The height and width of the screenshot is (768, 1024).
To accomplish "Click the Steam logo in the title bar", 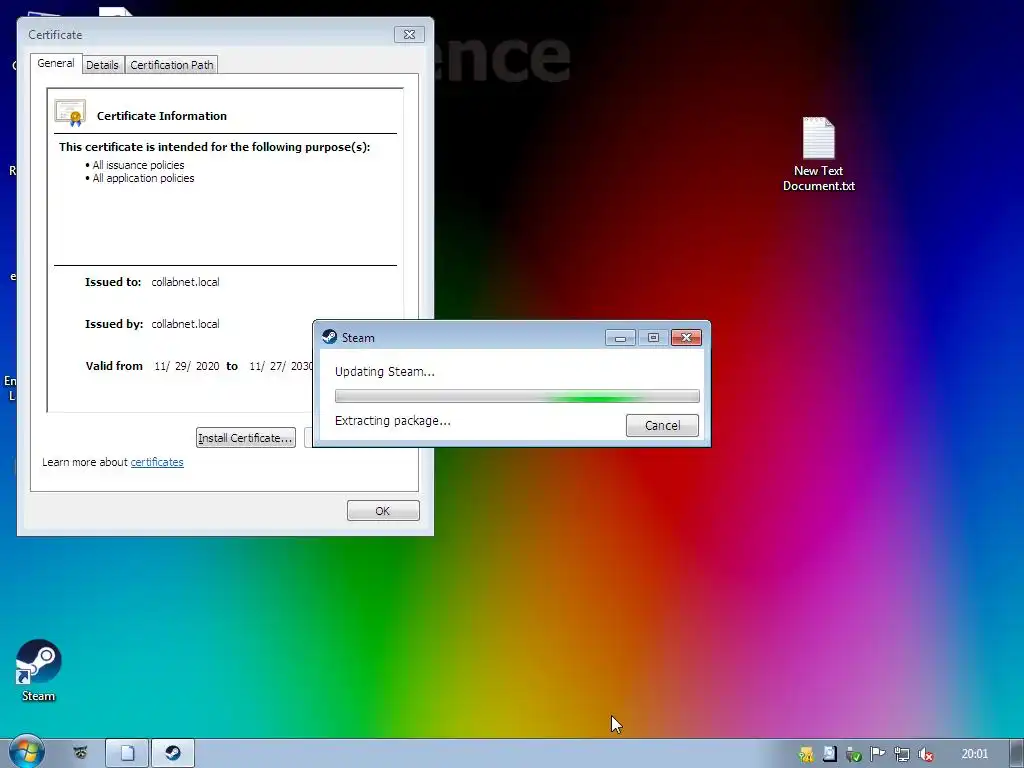I will 330,337.
